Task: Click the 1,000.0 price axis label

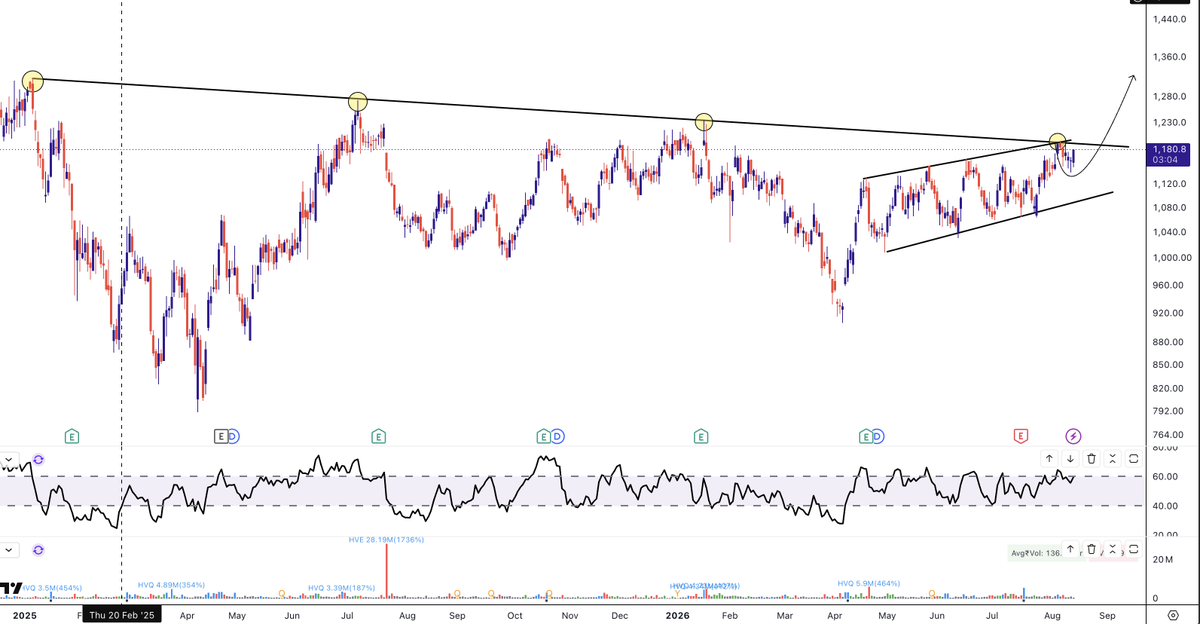Action: (x=1170, y=258)
